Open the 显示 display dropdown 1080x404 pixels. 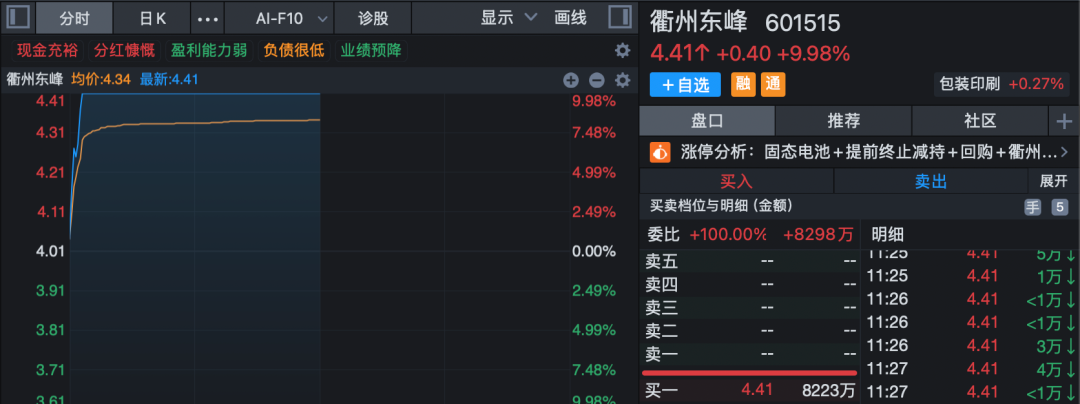[x=508, y=18]
